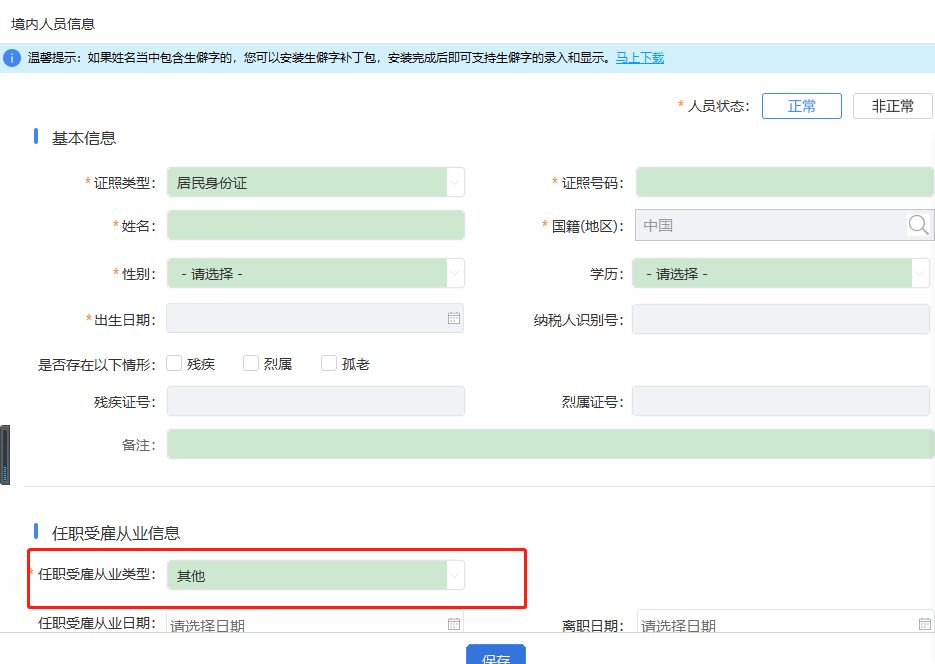Open the 离职日期 calendar icon

point(925,622)
